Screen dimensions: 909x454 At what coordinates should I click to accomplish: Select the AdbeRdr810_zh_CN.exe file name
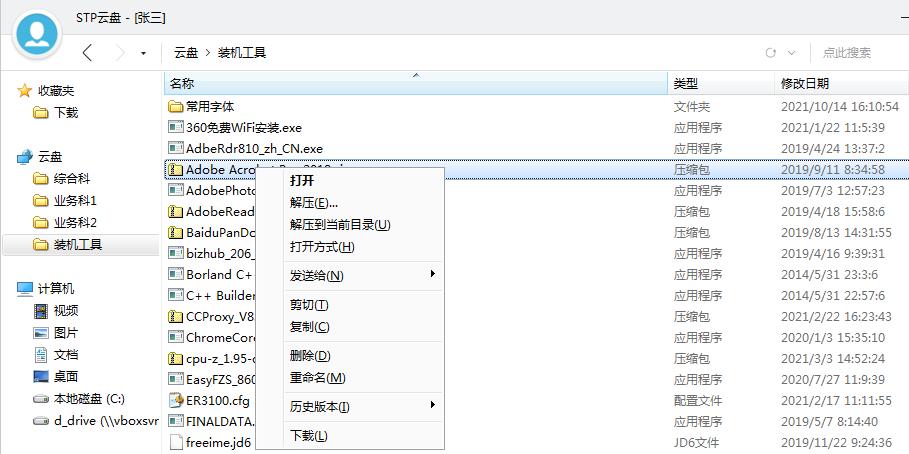pos(254,148)
